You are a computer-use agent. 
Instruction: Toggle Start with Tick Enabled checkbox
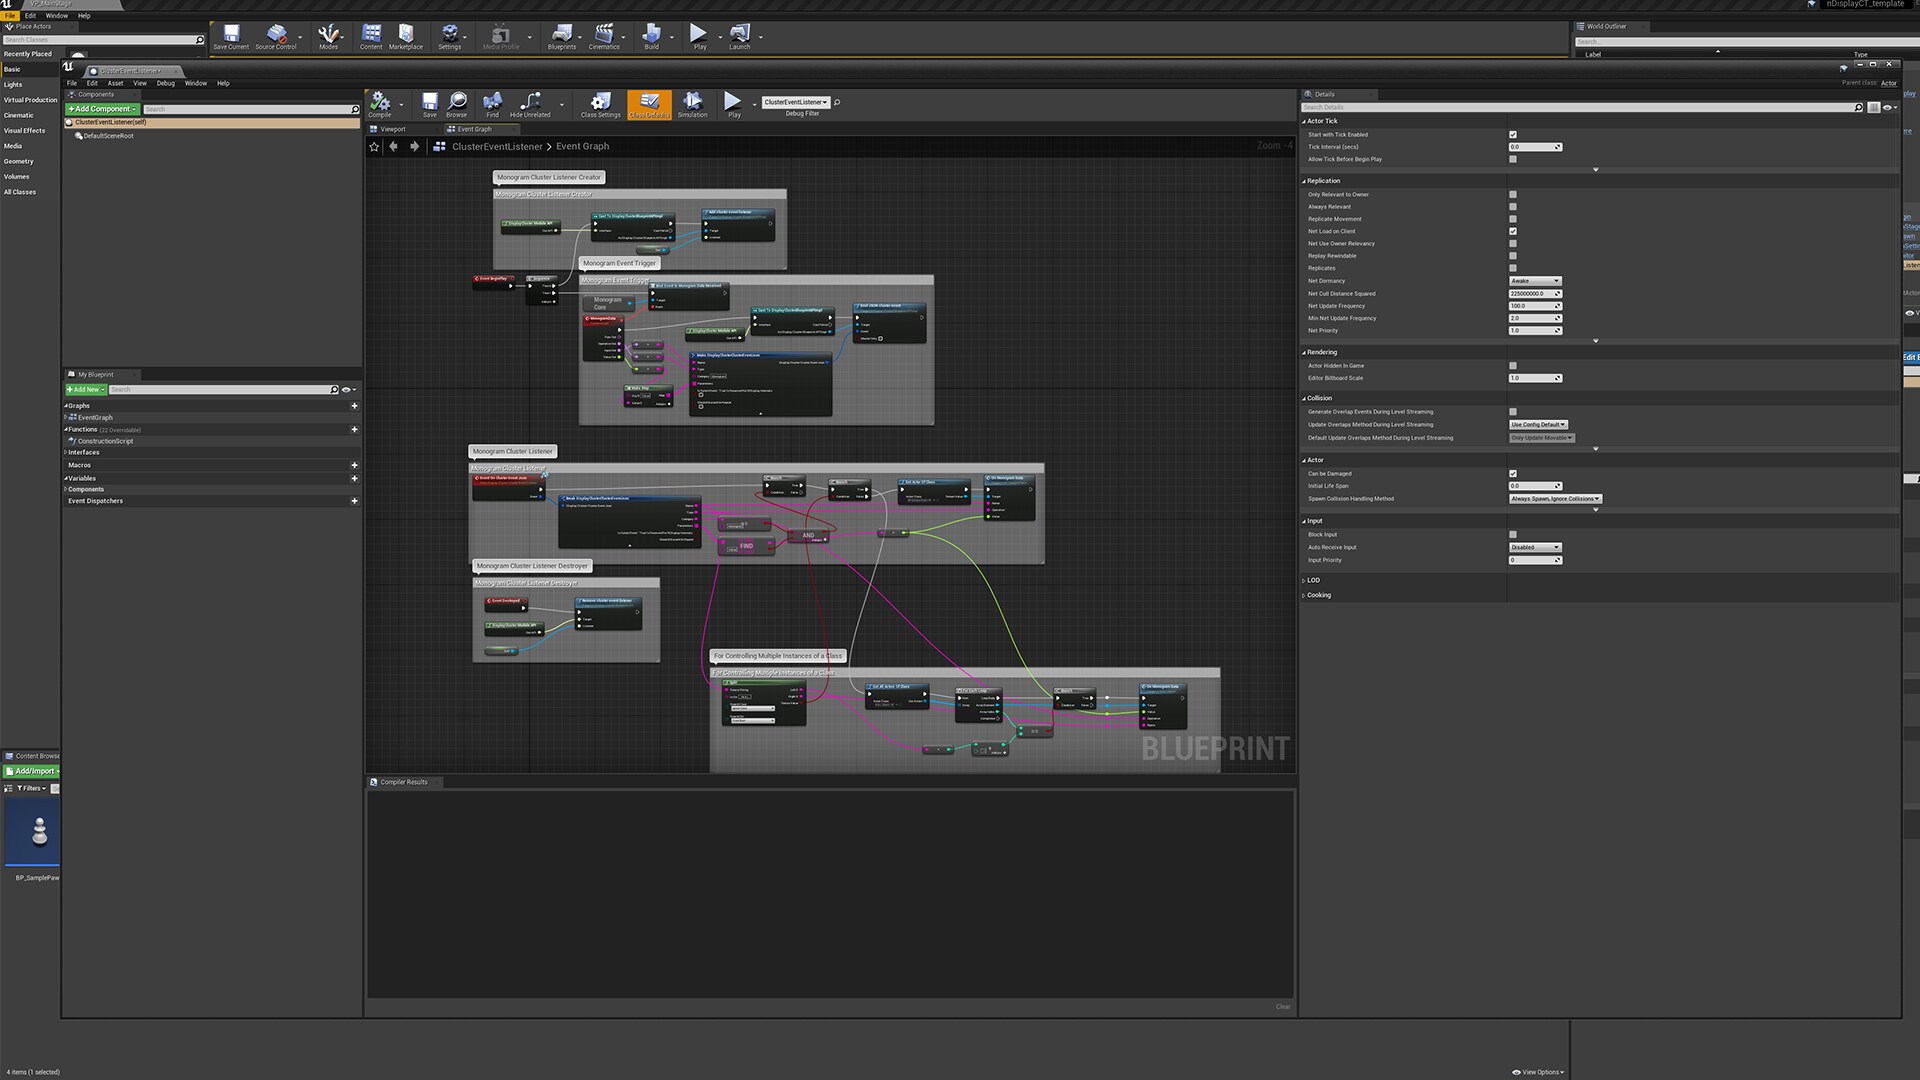[1512, 135]
